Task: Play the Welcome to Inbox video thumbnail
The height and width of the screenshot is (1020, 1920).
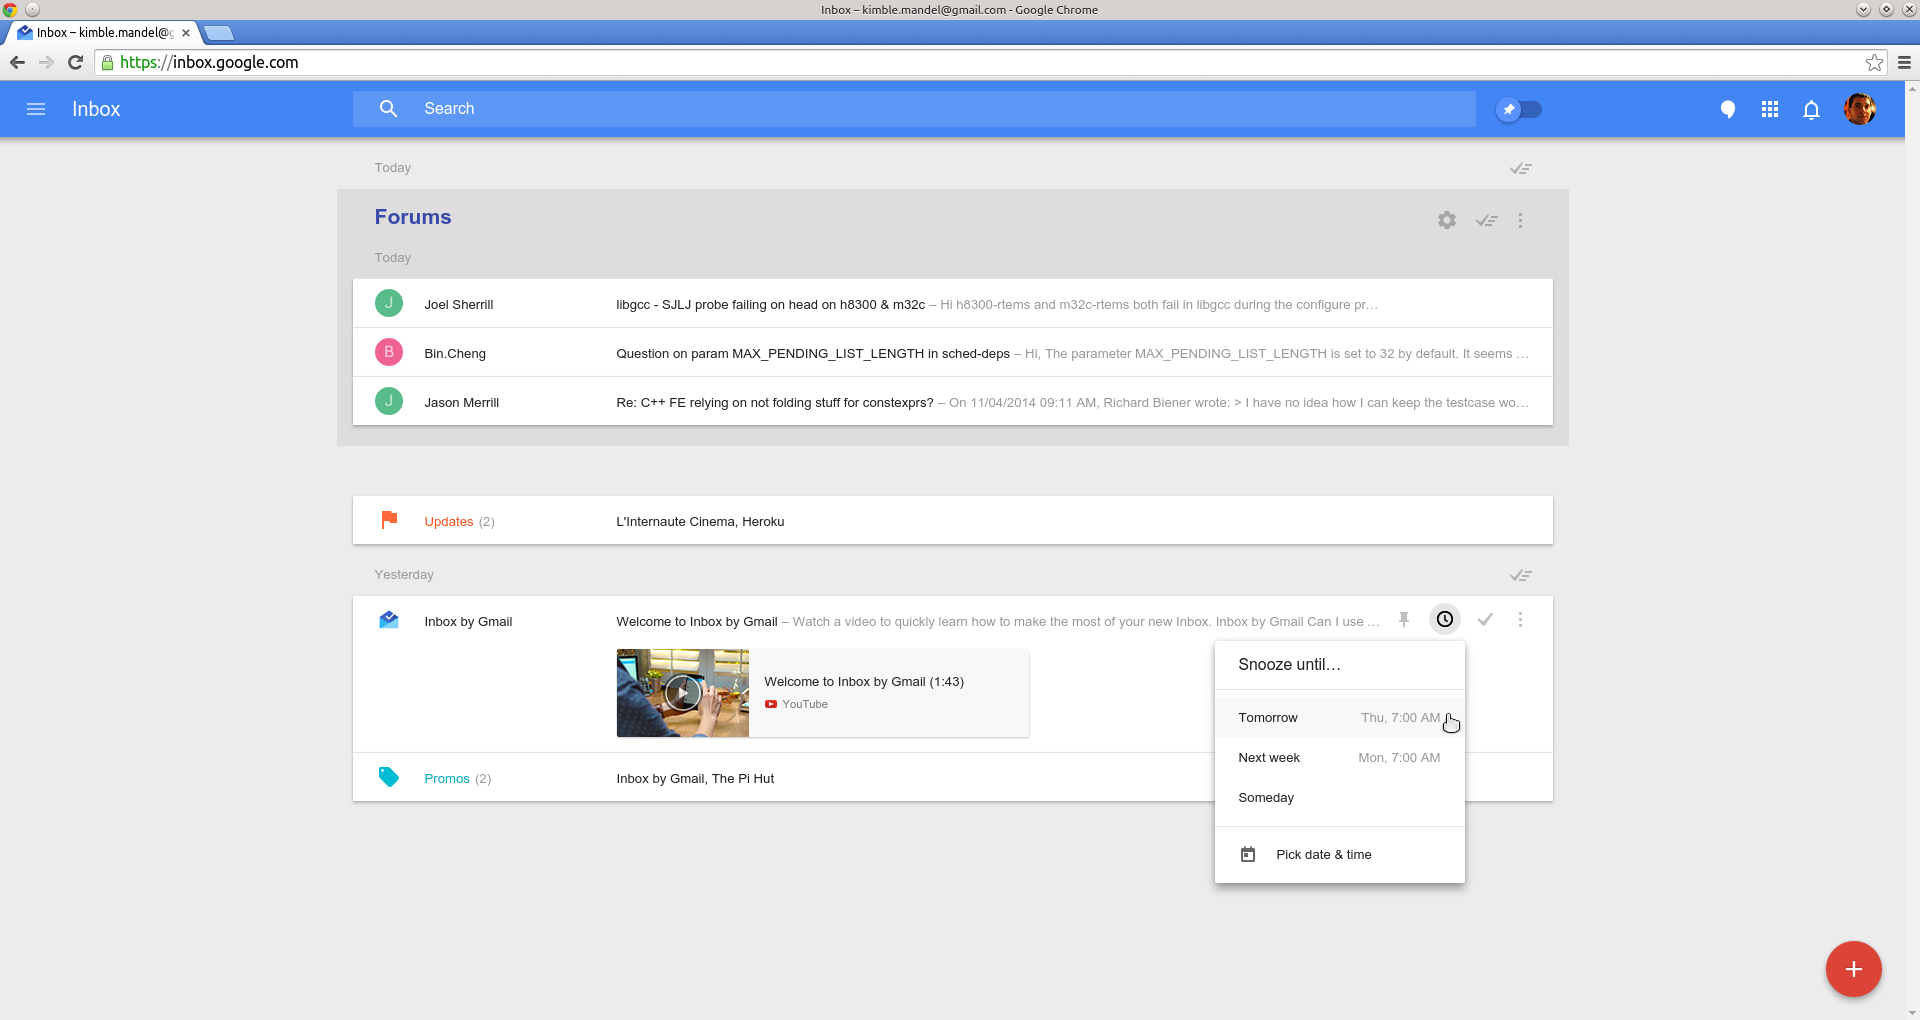Action: 683,693
